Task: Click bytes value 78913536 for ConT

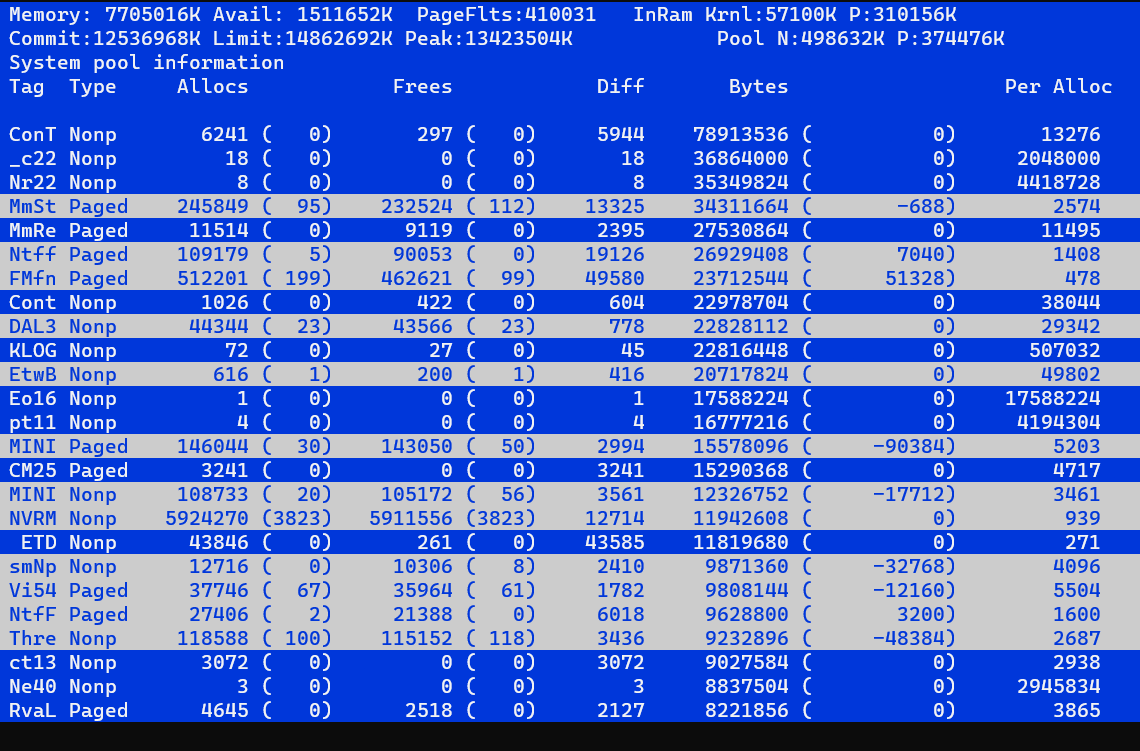Action: tap(740, 134)
